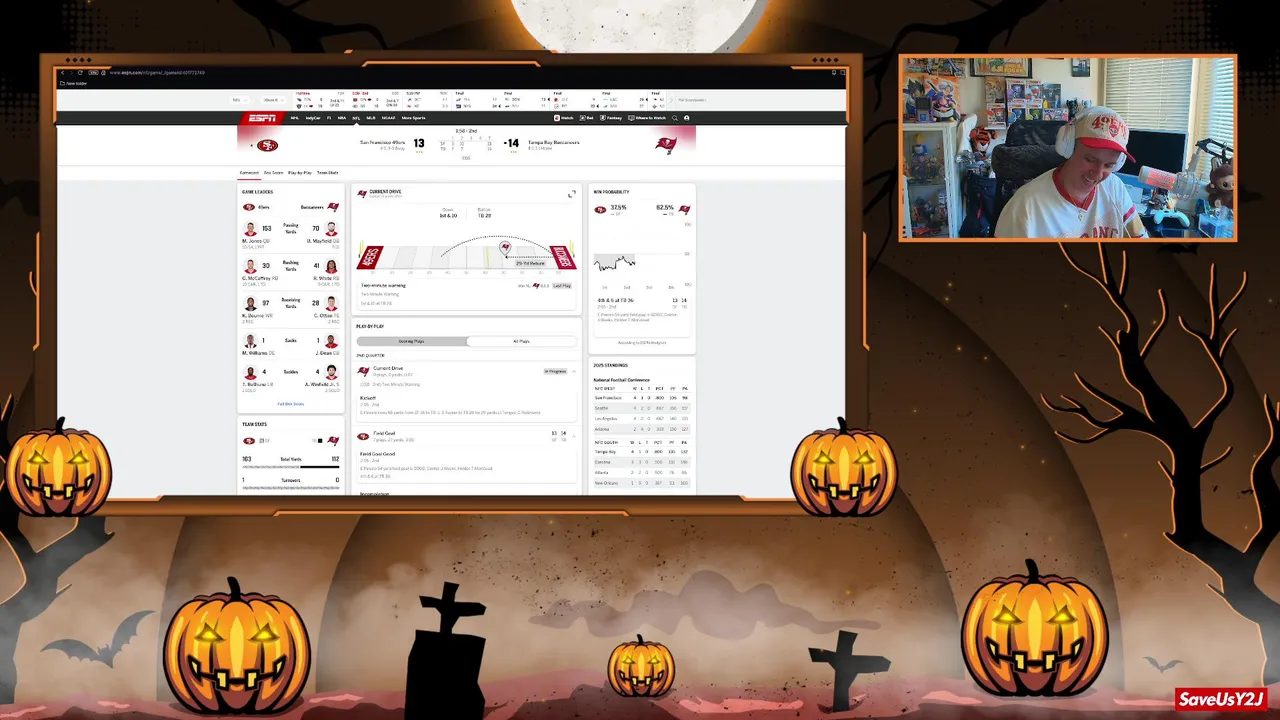Switch to the Team Stats tab

328,172
